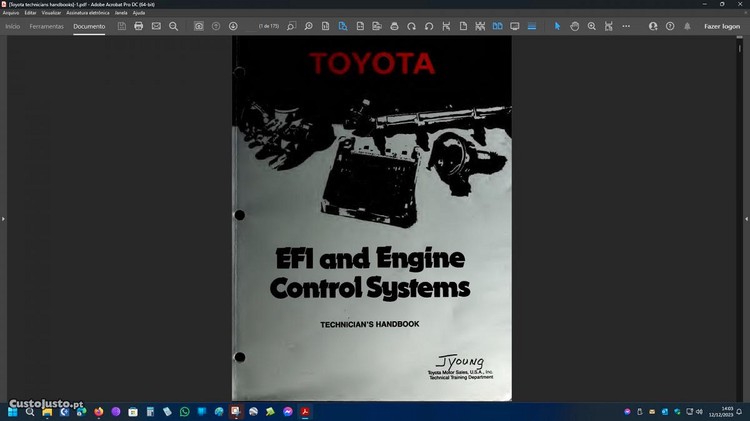Open the Visualizar menu
The height and width of the screenshot is (421, 750).
pyautogui.click(x=51, y=12)
